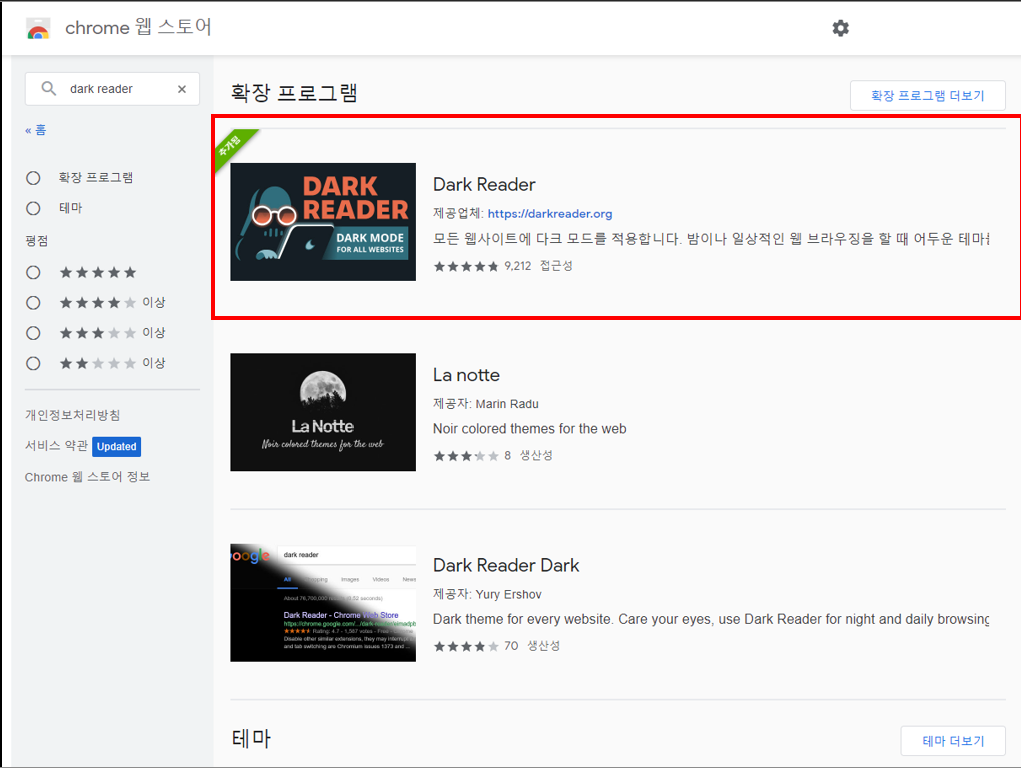
Task: Click '생산성' category on Dark Reader Dark row
Action: 543,646
